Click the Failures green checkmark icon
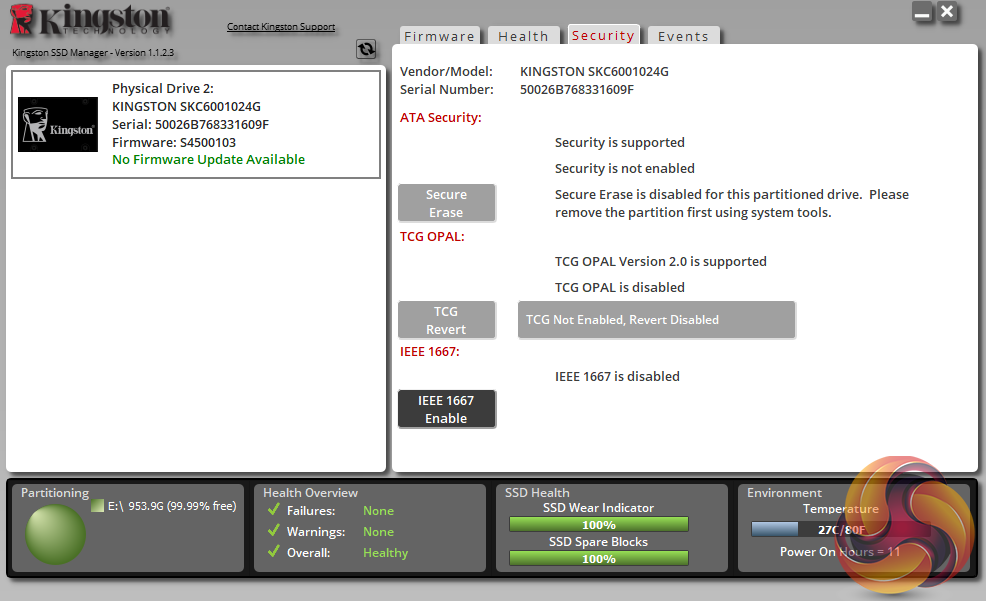The width and height of the screenshot is (986, 601). 272,511
